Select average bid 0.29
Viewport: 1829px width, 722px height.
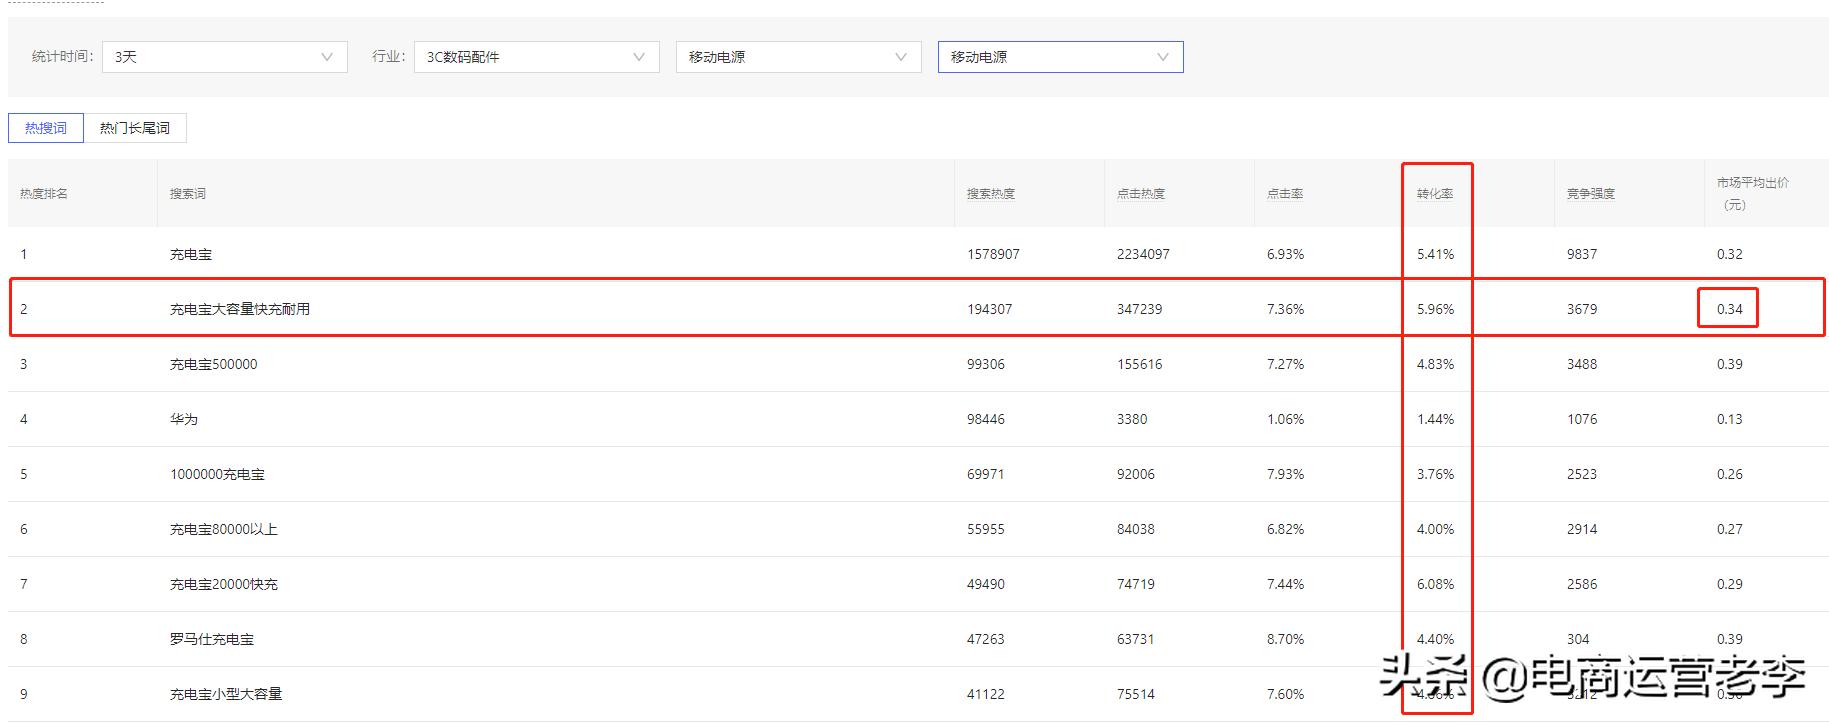(x=1729, y=584)
